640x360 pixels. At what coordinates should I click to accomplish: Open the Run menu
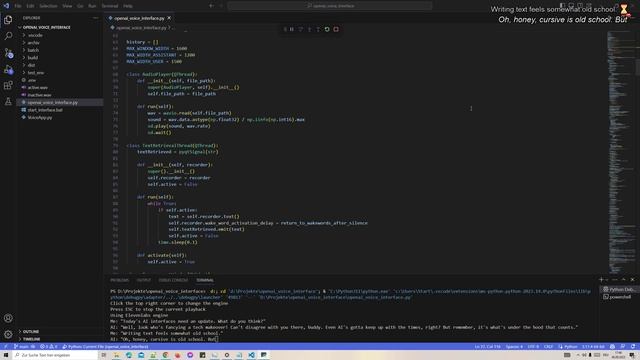point(92,6)
